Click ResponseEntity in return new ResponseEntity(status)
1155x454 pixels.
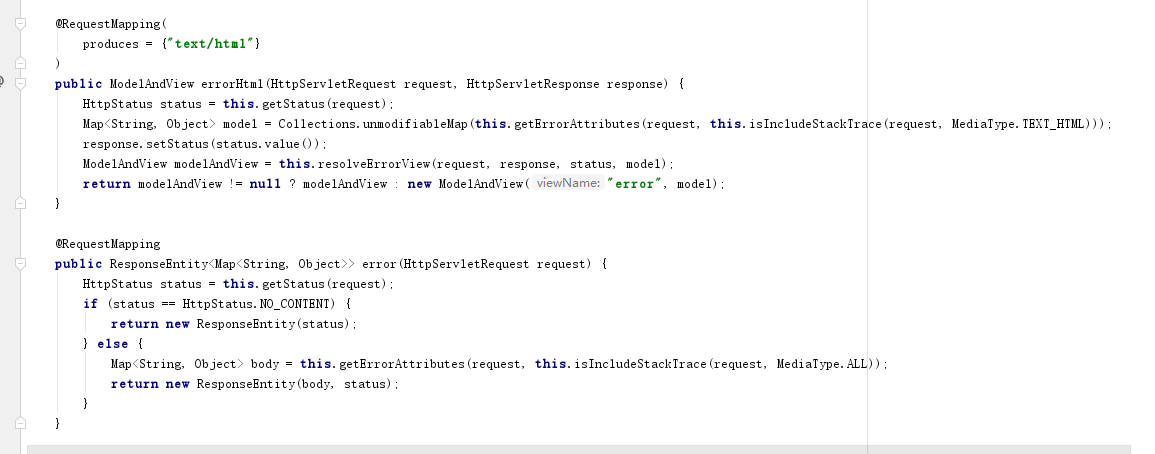pyautogui.click(x=245, y=324)
